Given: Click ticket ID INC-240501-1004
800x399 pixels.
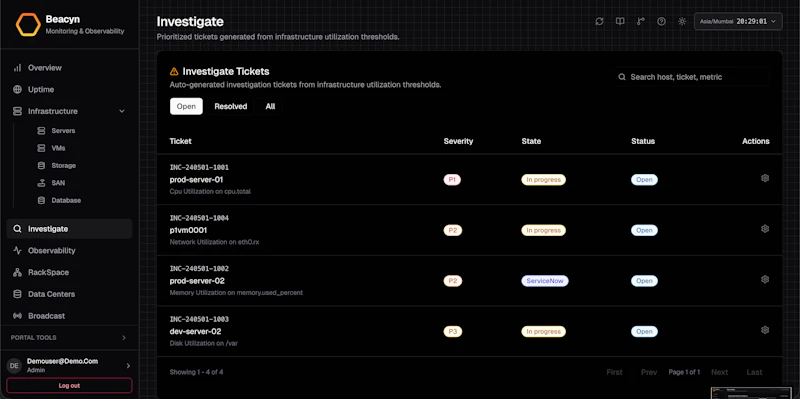Looking at the screenshot, I should (x=199, y=218).
